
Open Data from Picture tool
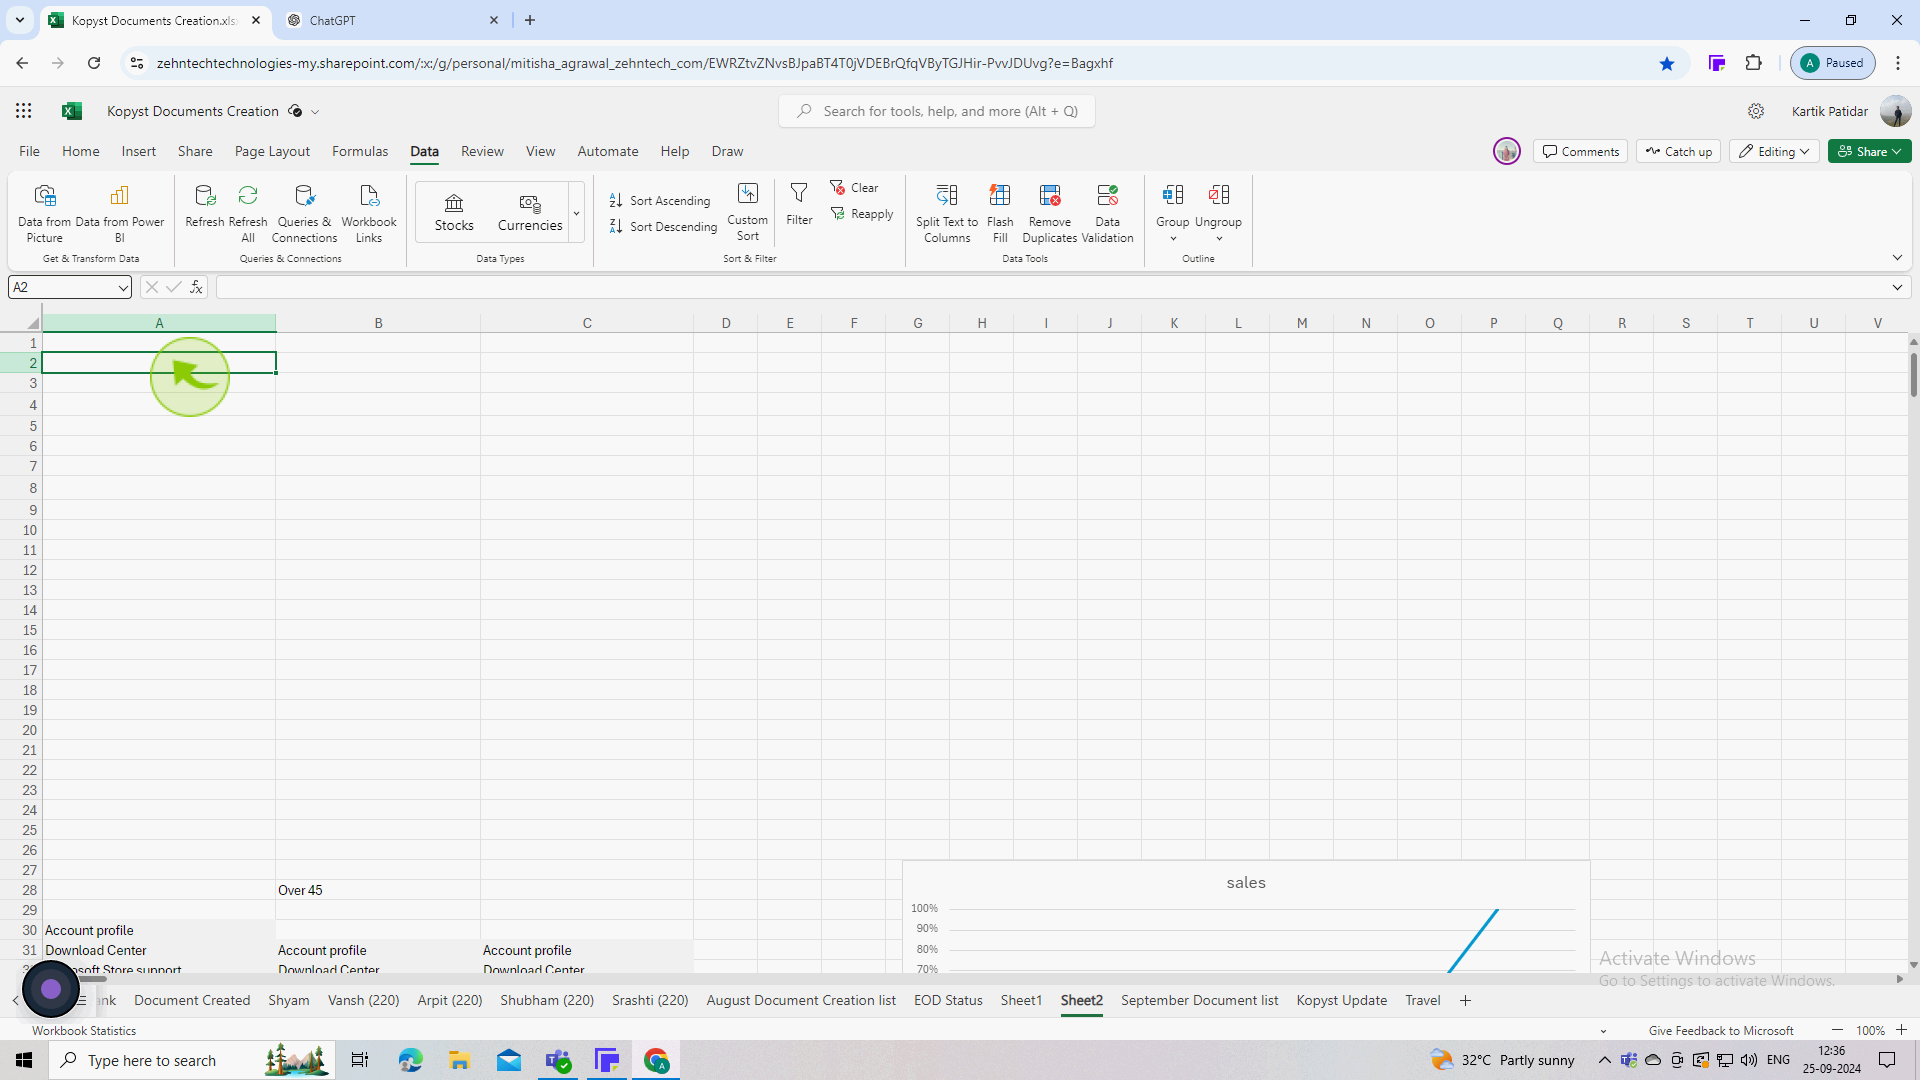(44, 213)
